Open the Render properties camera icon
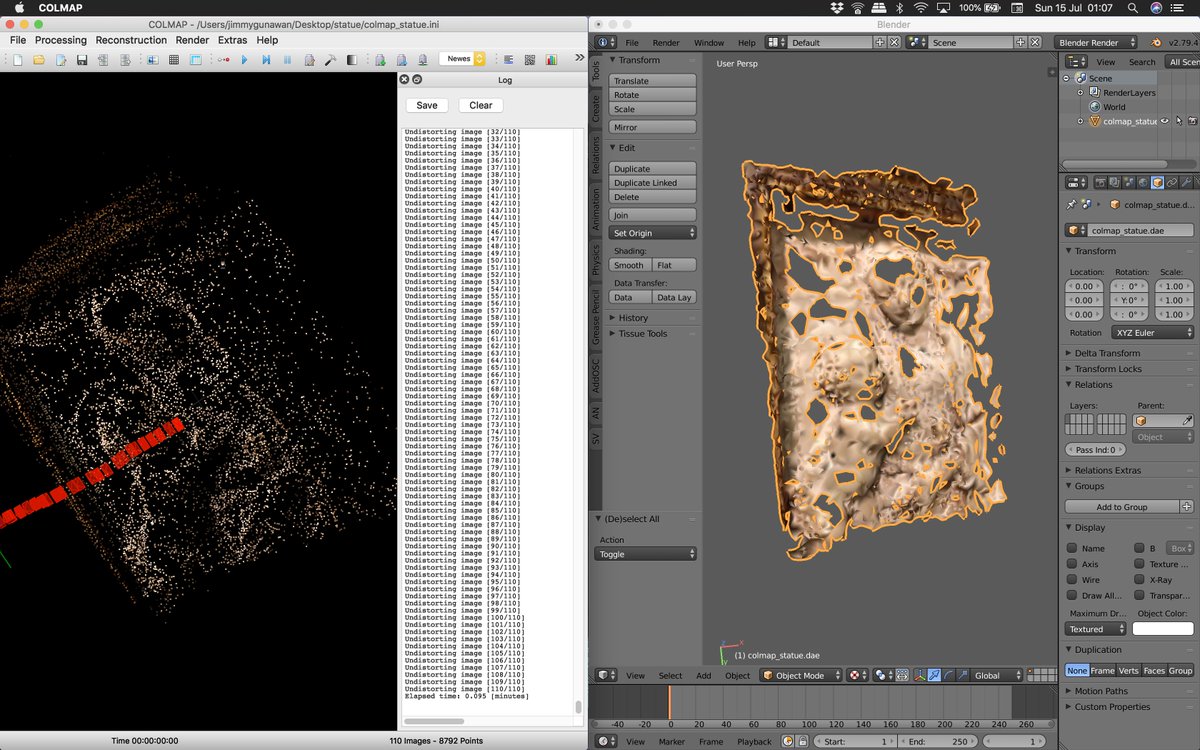Screen dimensions: 1200x750 (1101, 182)
